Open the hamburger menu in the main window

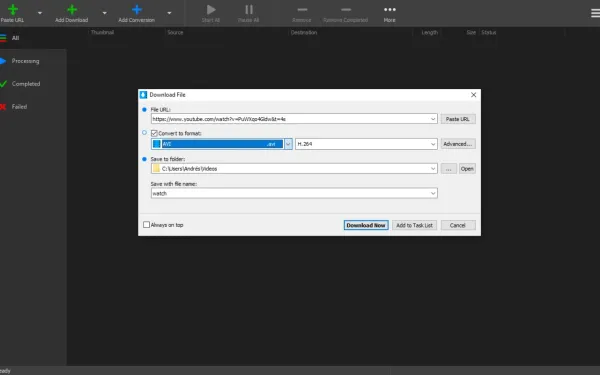[595, 13]
